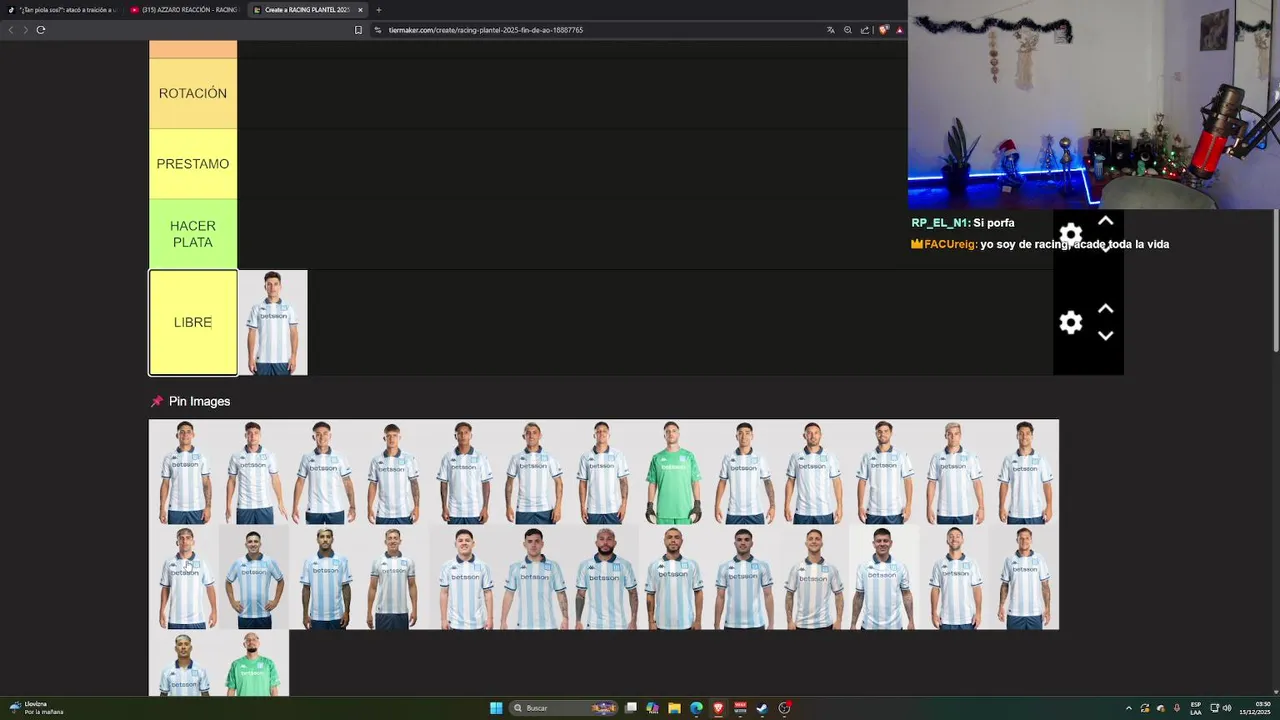Image resolution: width=1280 pixels, height=720 pixels.
Task: Open Brave Shields lion icon
Action: [x=883, y=30]
